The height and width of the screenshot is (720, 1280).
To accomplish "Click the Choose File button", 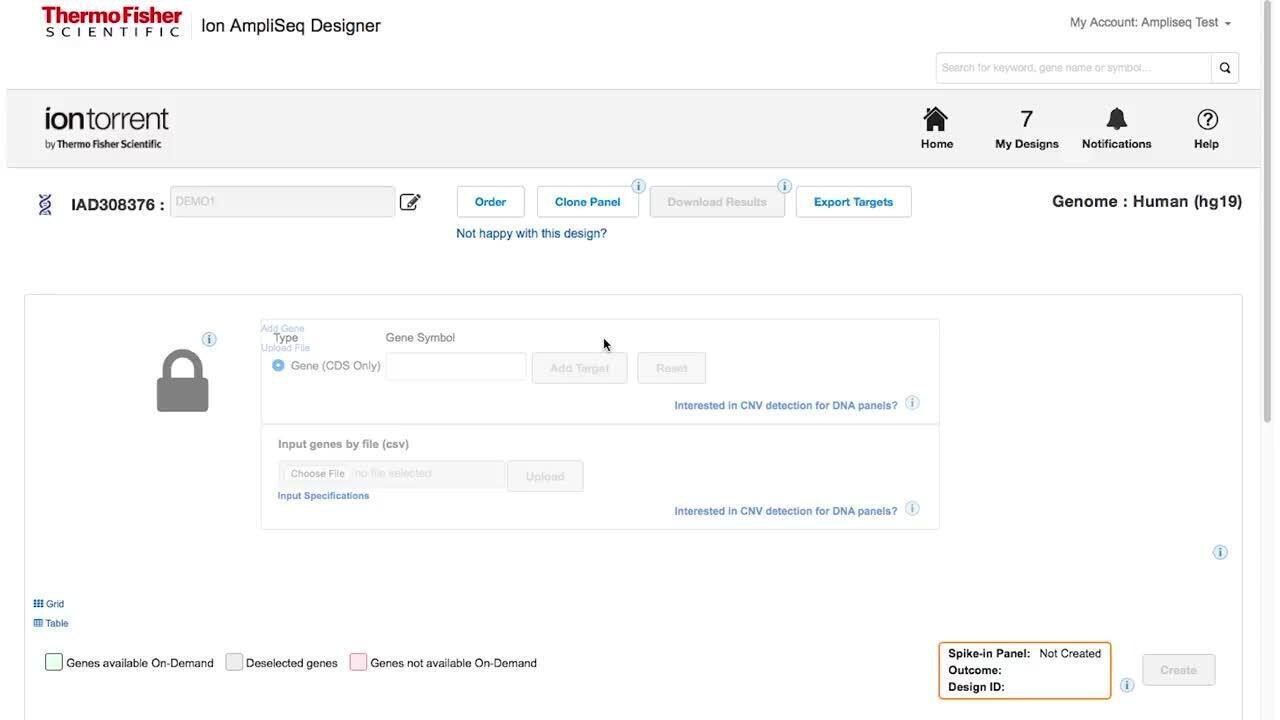I will tap(317, 474).
